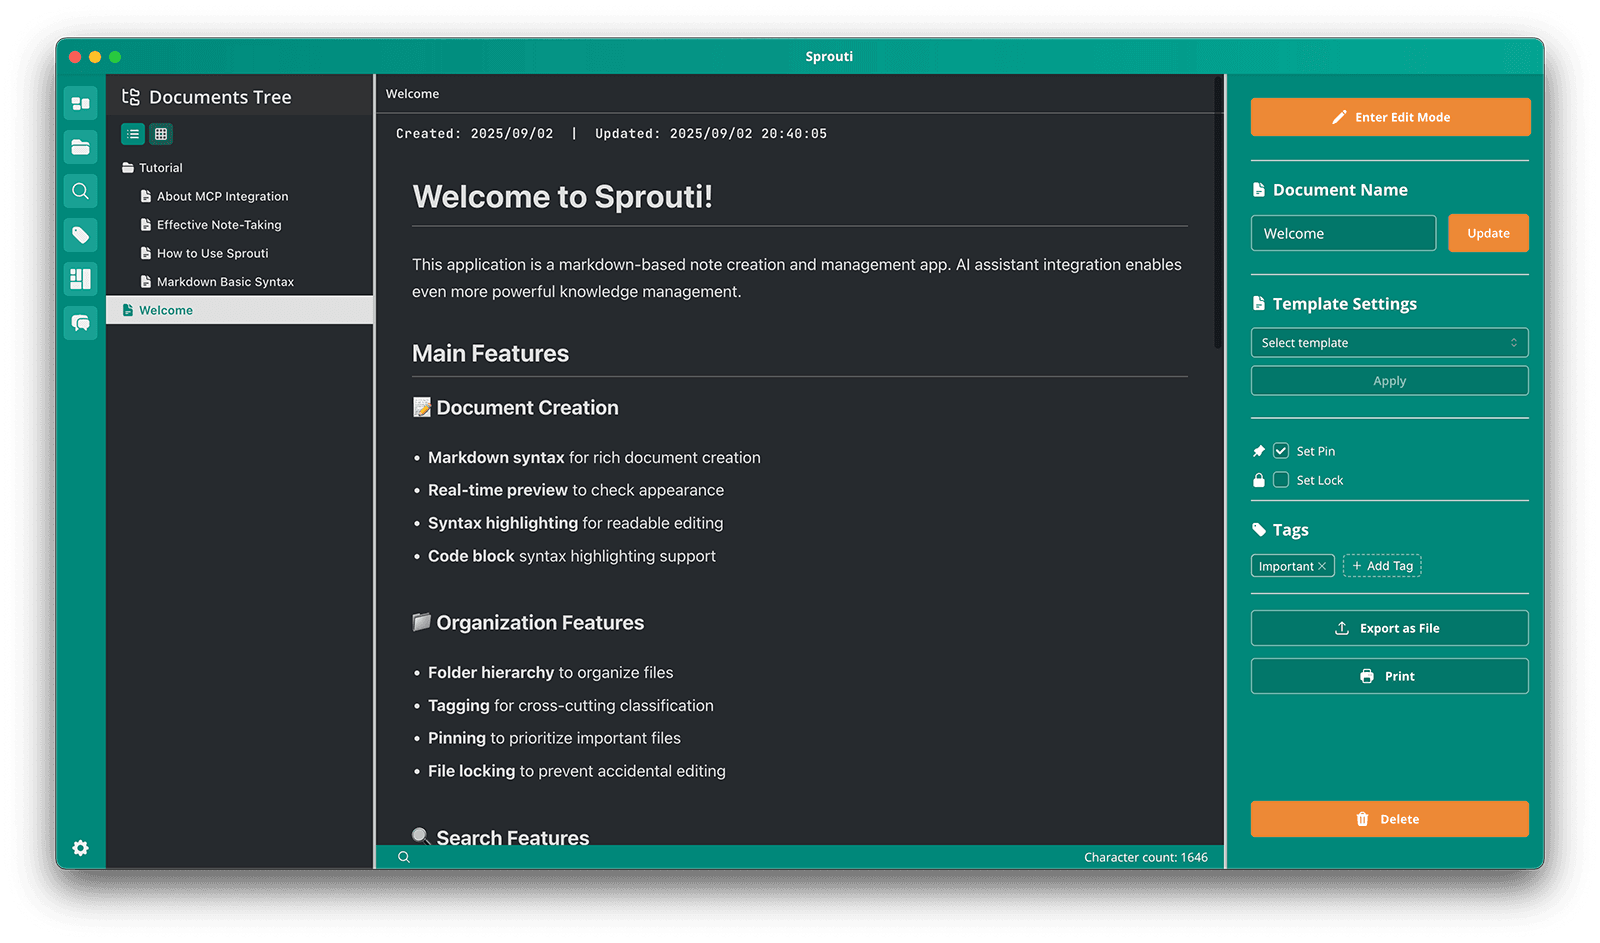Click the Enter Edit Mode button

click(x=1389, y=117)
